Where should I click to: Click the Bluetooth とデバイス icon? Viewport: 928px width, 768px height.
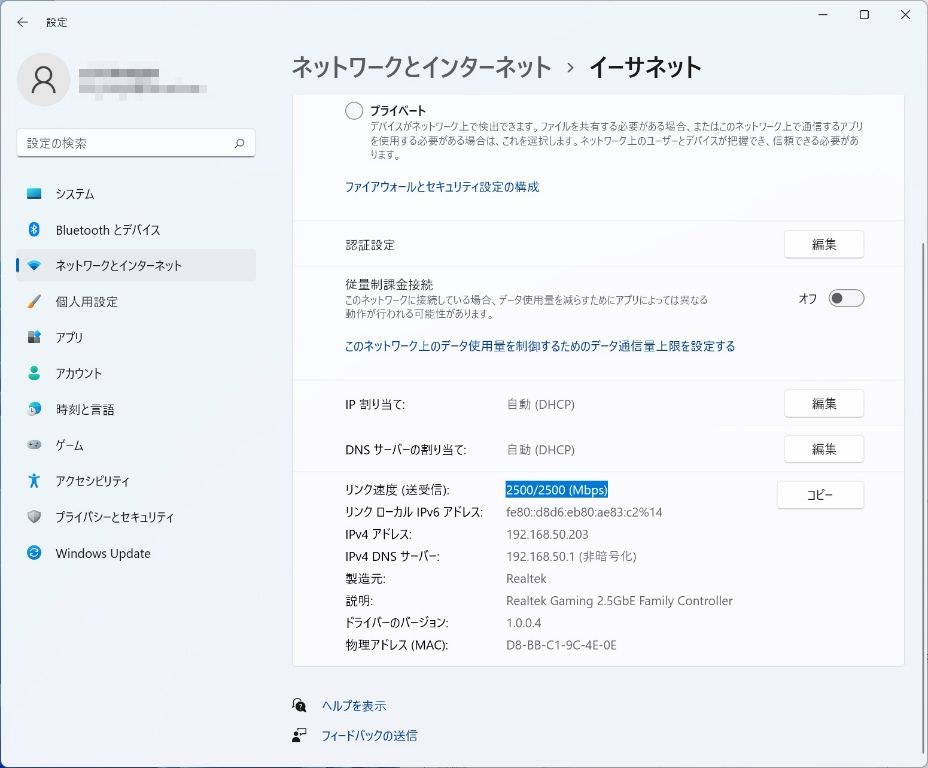(34, 230)
